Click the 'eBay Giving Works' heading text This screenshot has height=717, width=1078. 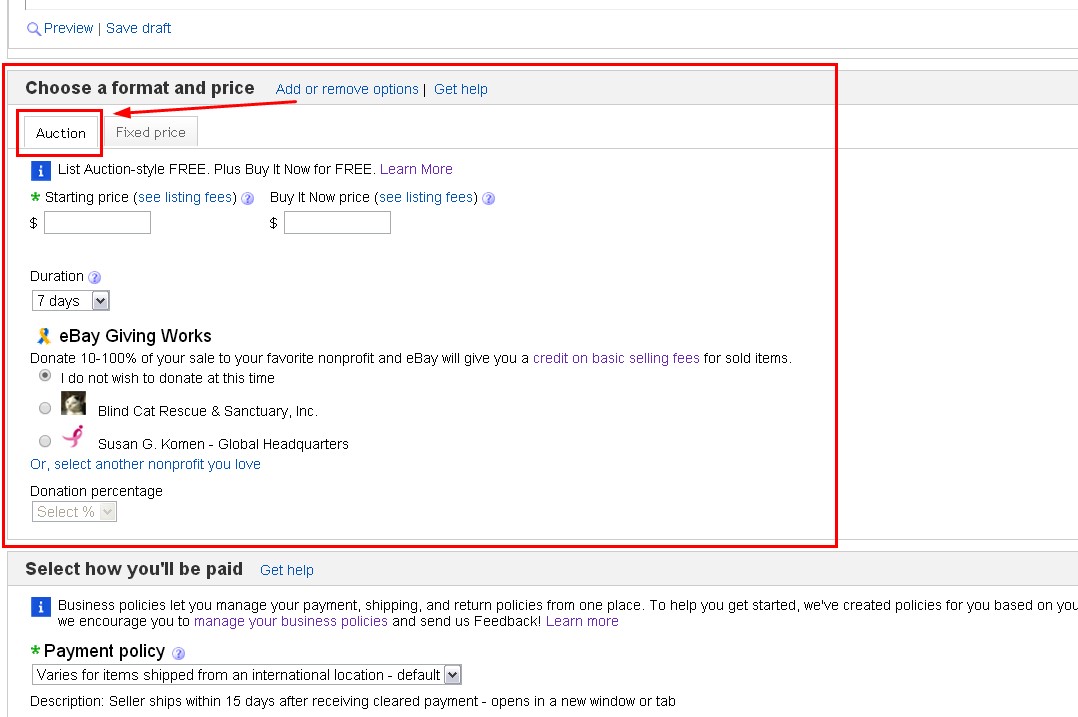tap(135, 335)
